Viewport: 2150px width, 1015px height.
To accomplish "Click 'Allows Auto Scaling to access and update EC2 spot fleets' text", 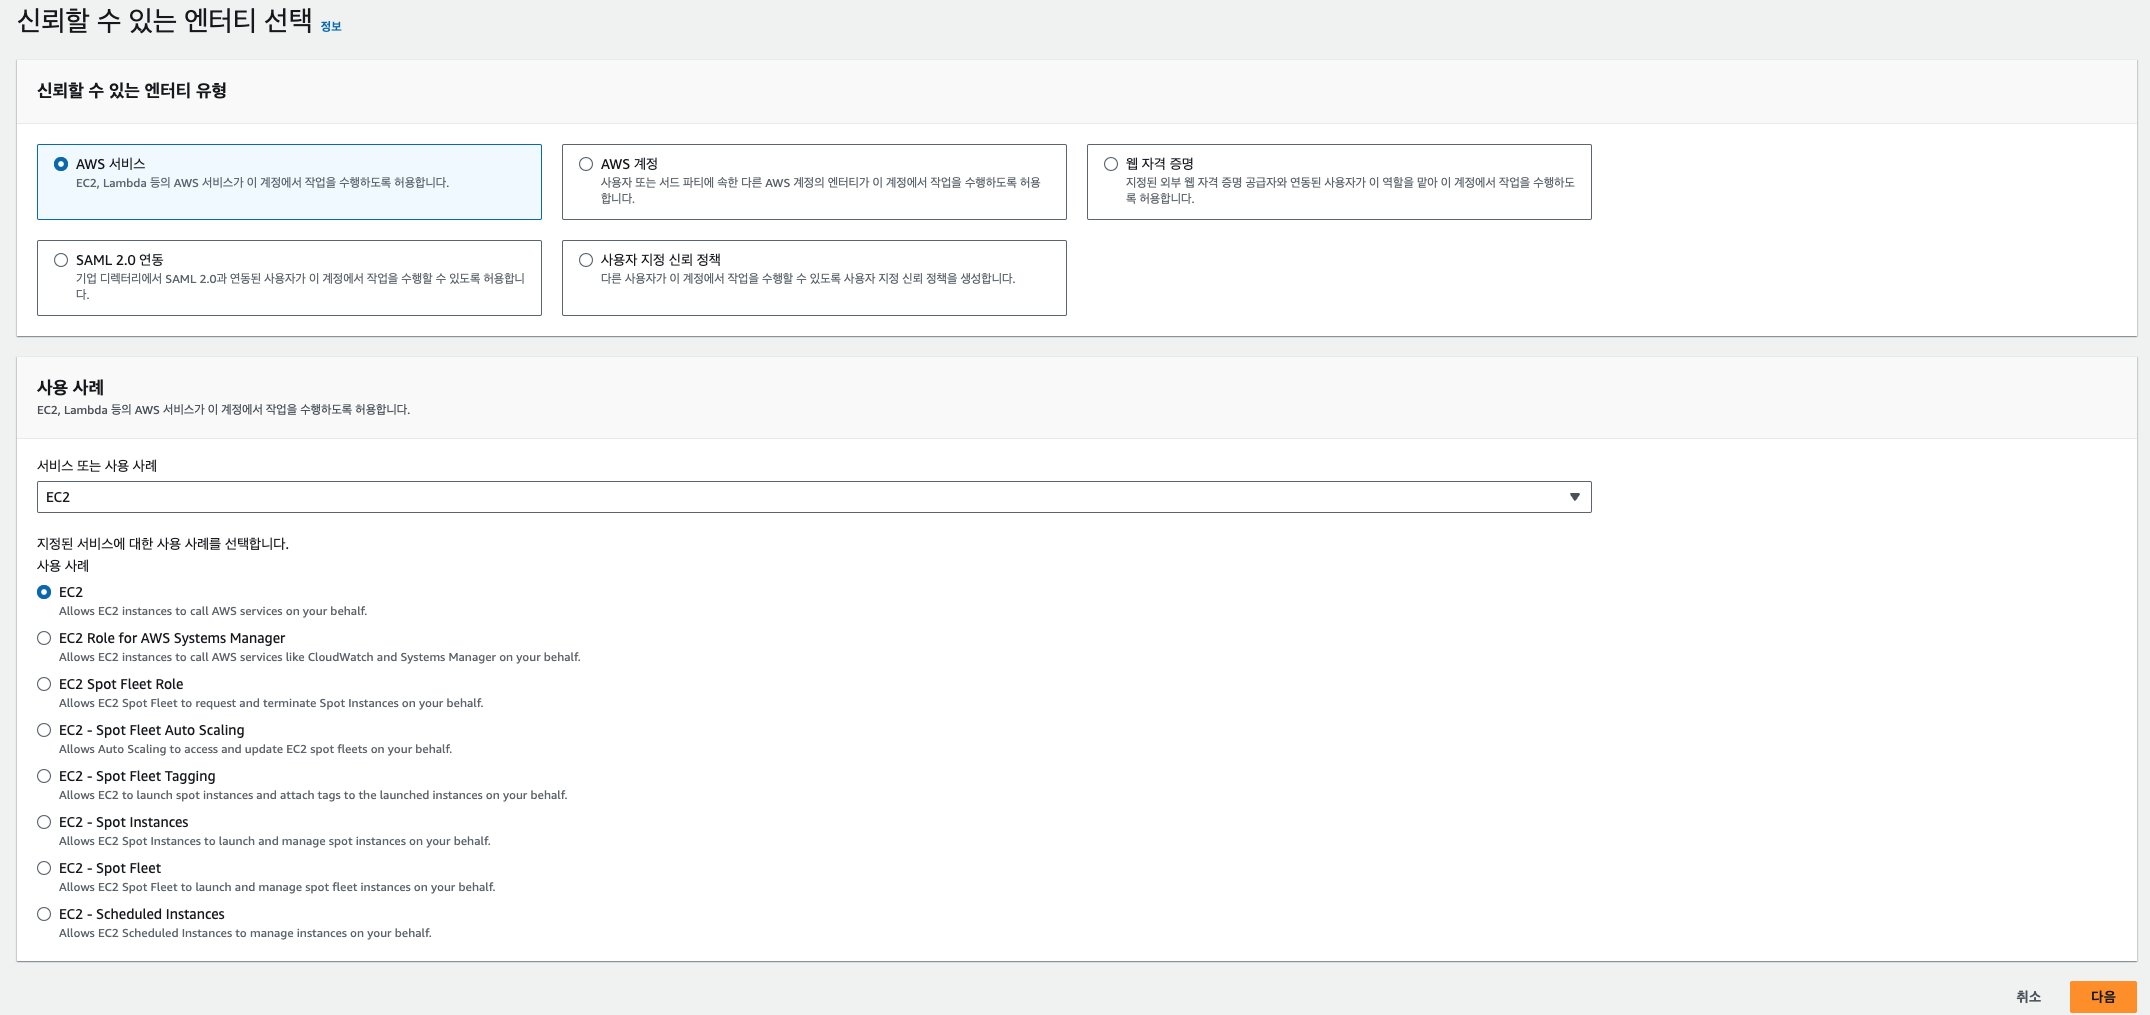I will (255, 749).
